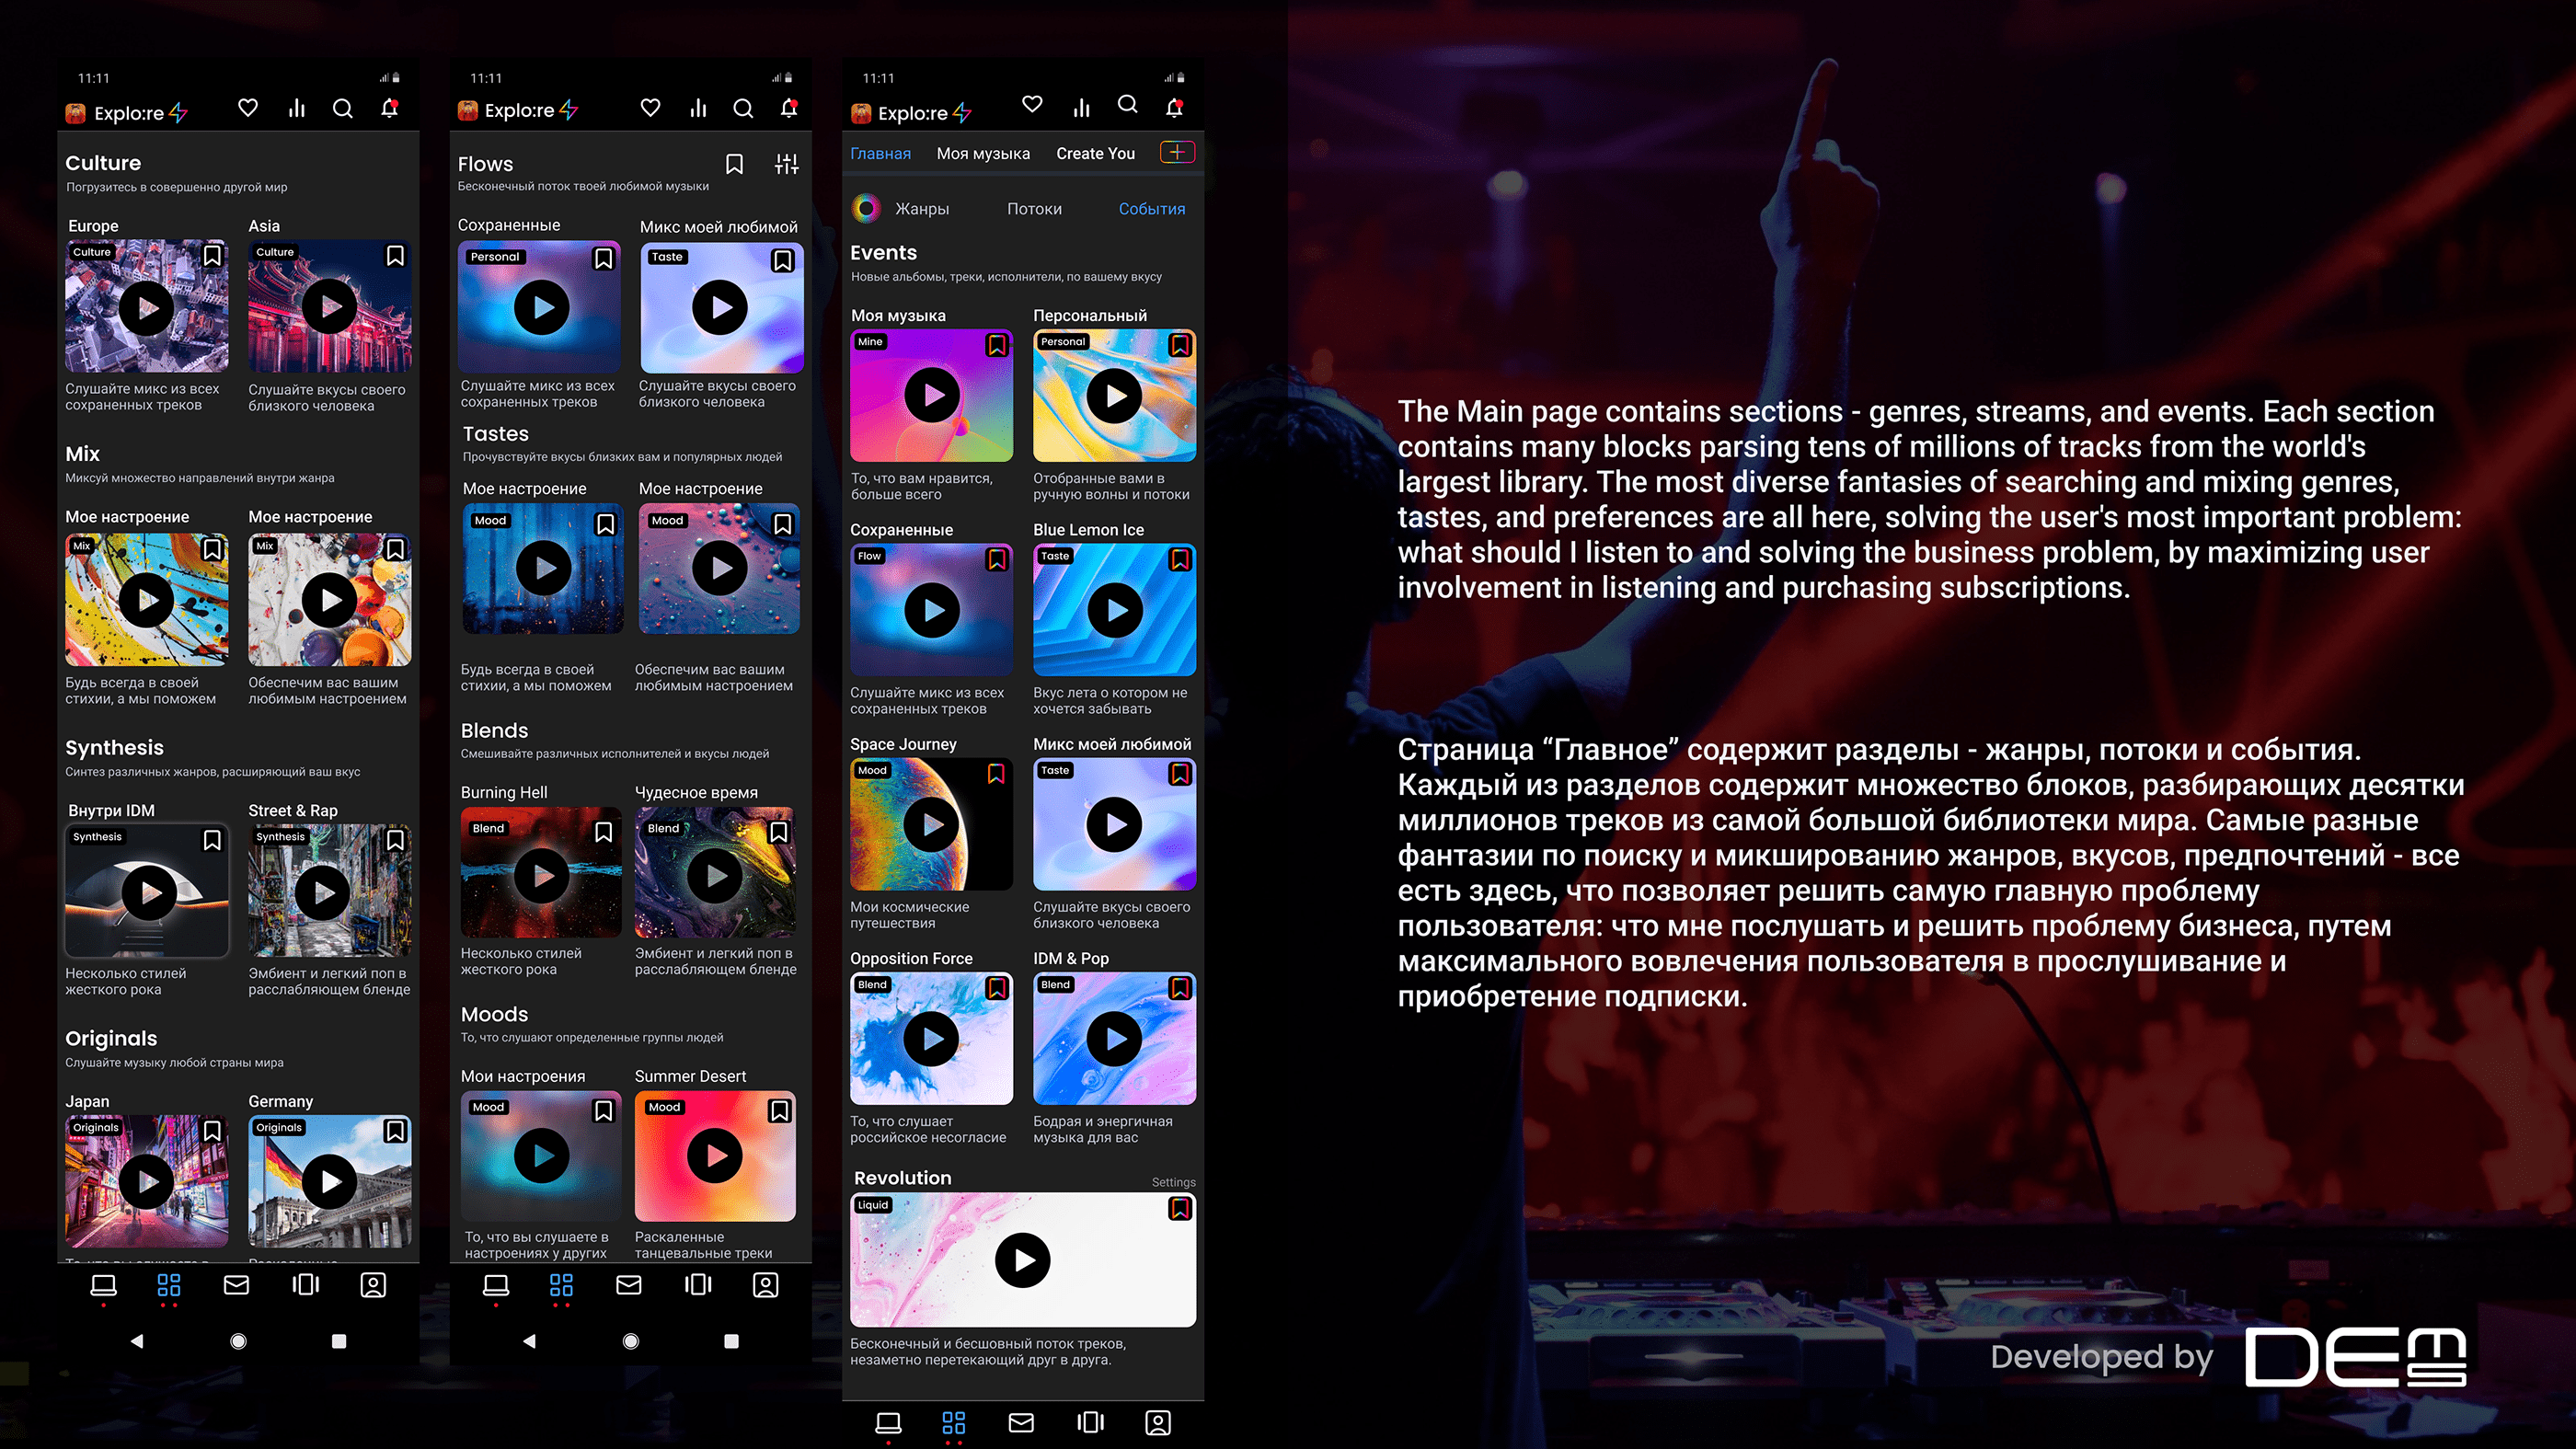
Task: Open the heart favorites icon in the Culture screen header
Action: (x=248, y=108)
